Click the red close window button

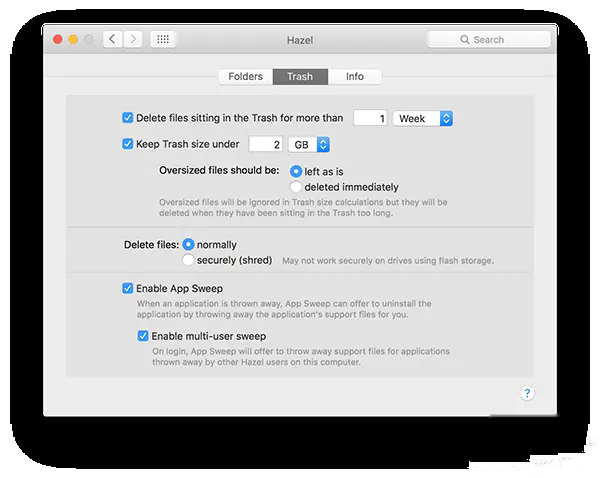point(58,39)
